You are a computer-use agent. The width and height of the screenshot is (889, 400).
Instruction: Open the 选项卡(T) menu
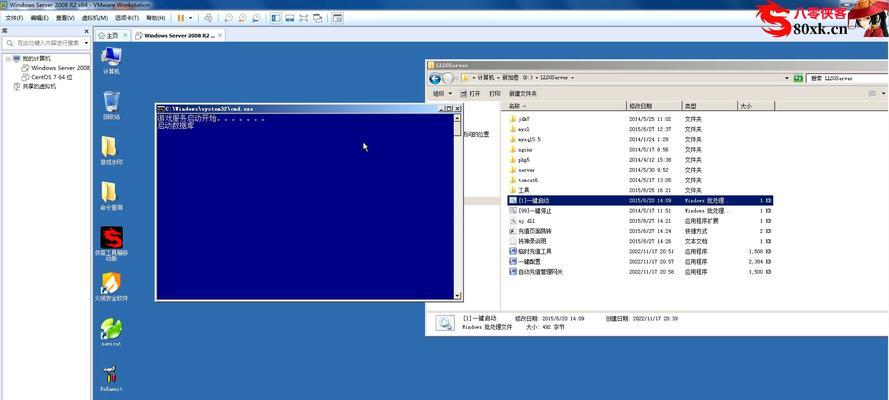(x=127, y=18)
